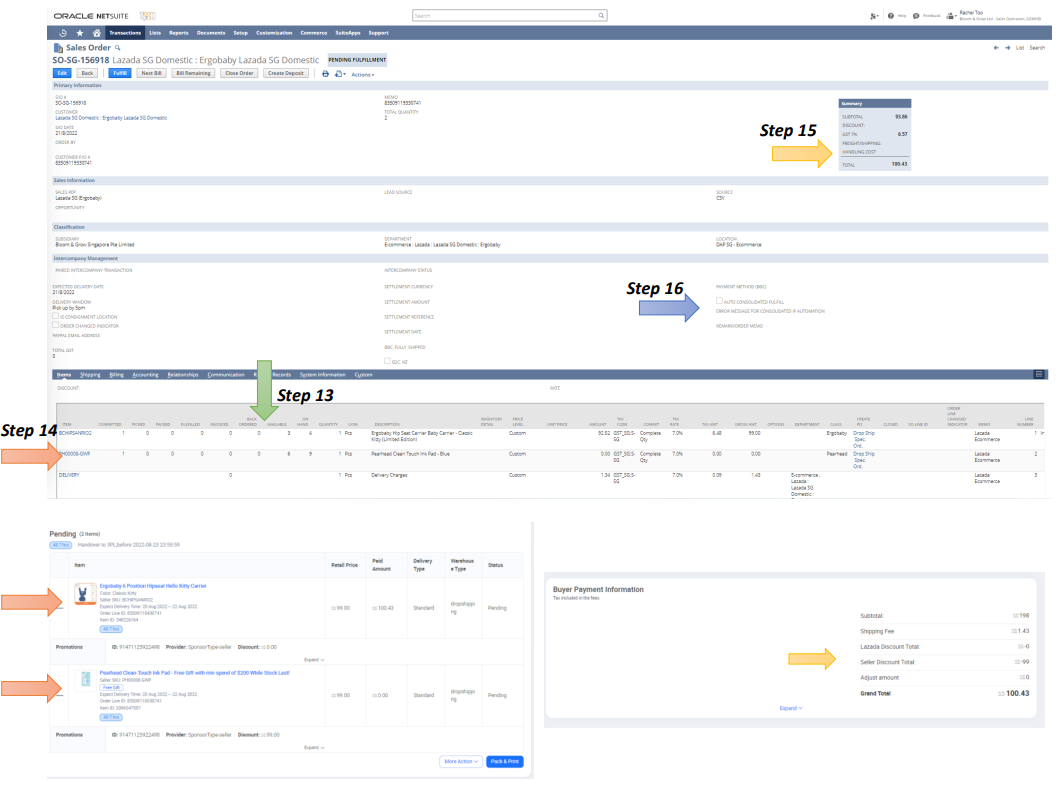This screenshot has height=787, width=1060.
Task: Switch to the Communication subtab
Action: 226,375
